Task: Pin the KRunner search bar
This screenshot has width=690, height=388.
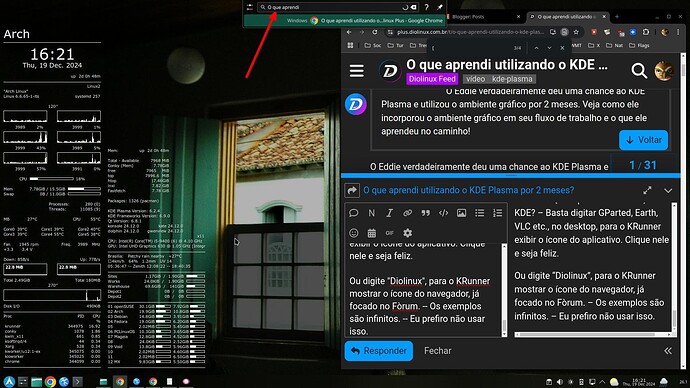Action: click(440, 7)
